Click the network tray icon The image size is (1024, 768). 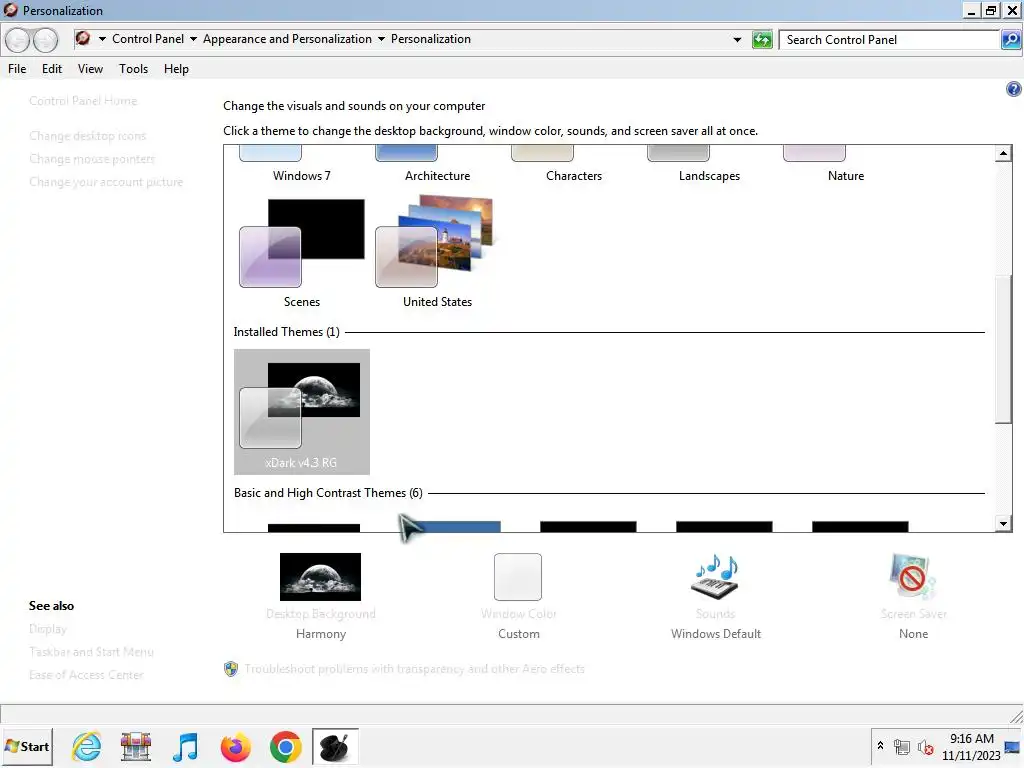(902, 746)
